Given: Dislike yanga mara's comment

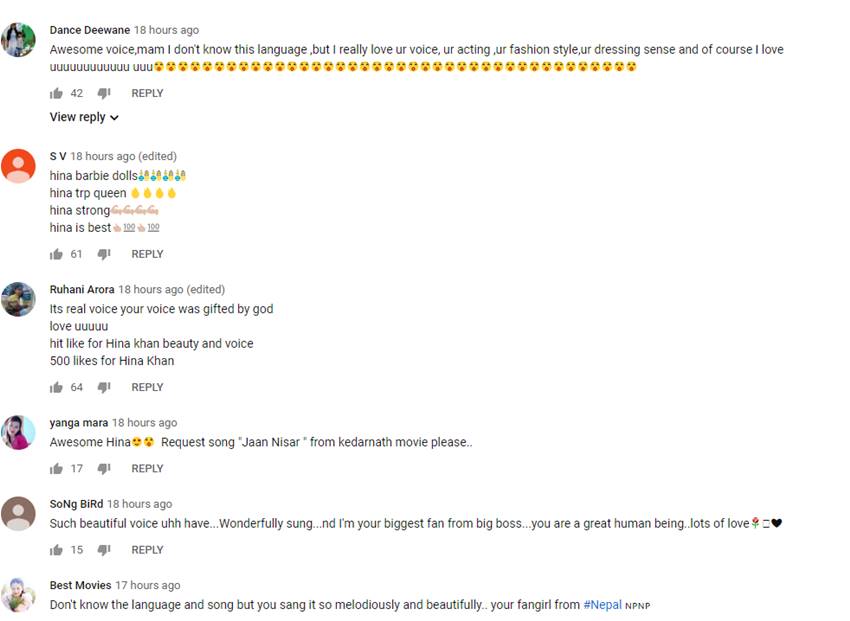Looking at the screenshot, I should 104,468.
